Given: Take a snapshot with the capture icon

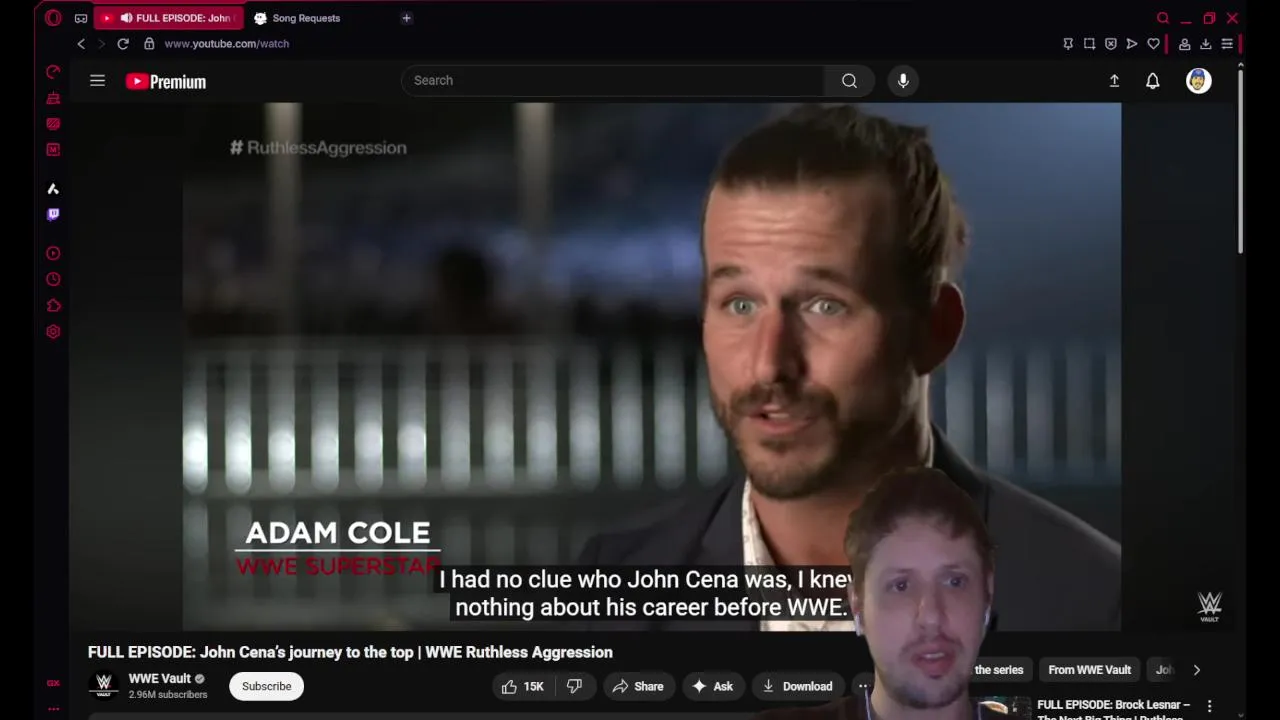Looking at the screenshot, I should (x=1089, y=44).
